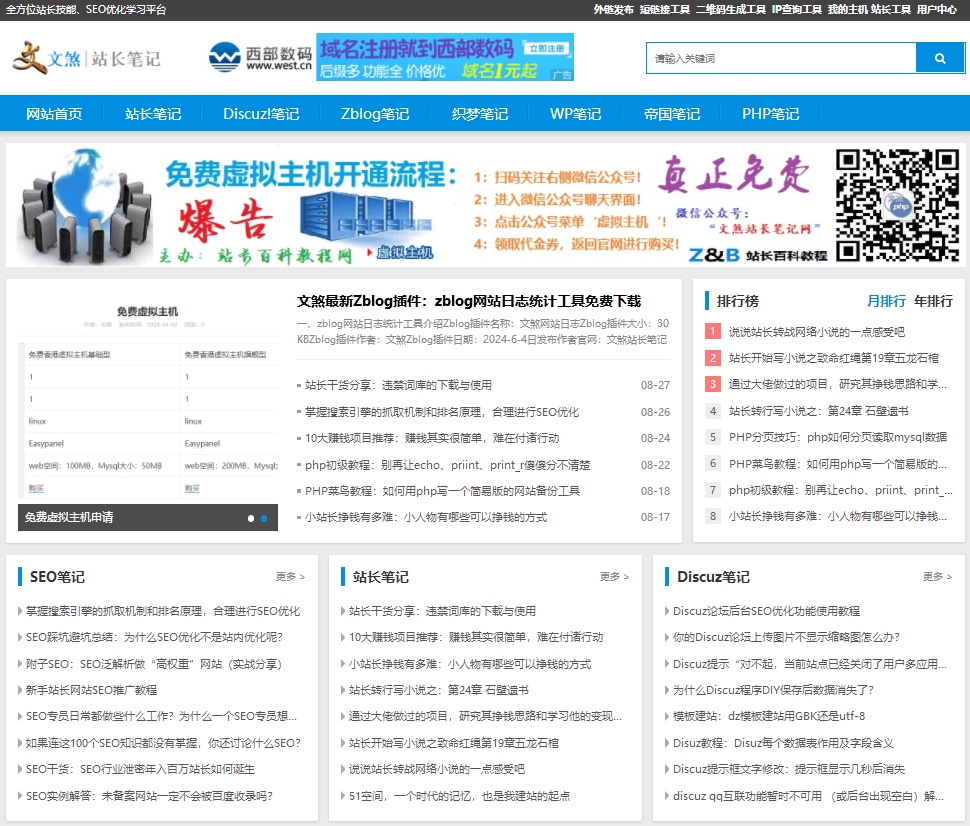The image size is (970, 826).
Task: Open SEO干货 年入百万站长 article
Action: click(140, 769)
